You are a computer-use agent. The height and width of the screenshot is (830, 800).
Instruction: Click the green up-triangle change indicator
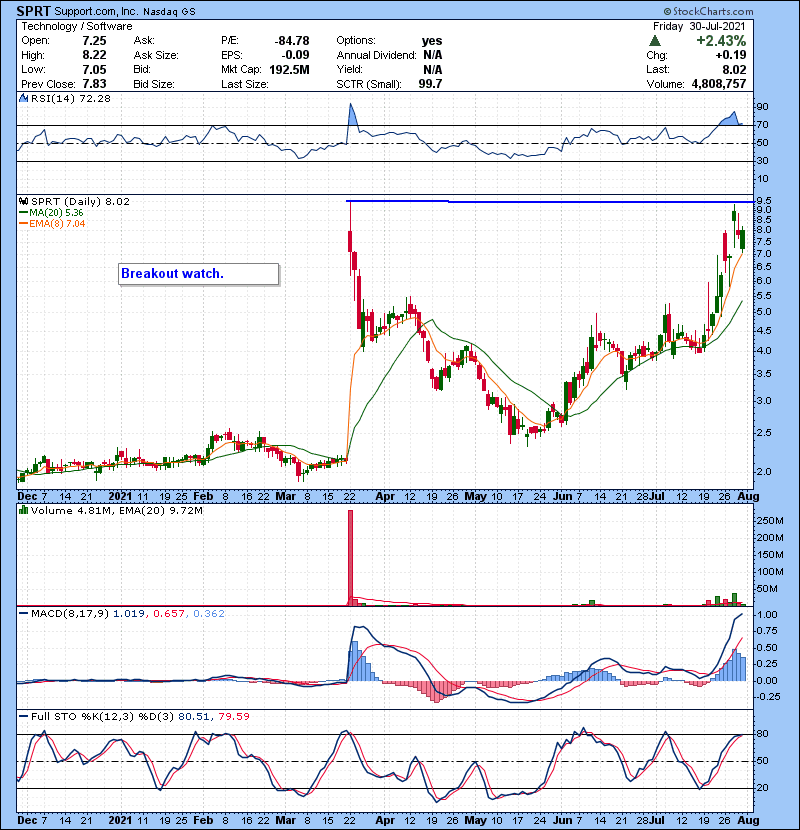click(x=655, y=41)
